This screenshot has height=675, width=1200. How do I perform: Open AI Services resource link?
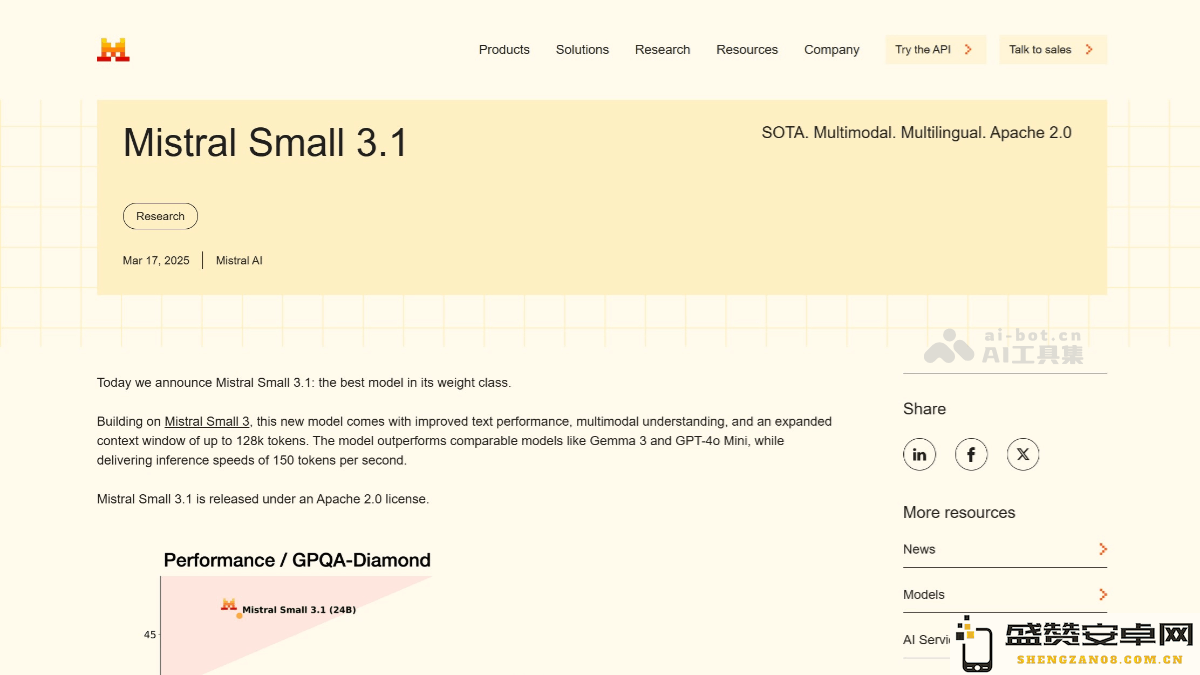[927, 640]
